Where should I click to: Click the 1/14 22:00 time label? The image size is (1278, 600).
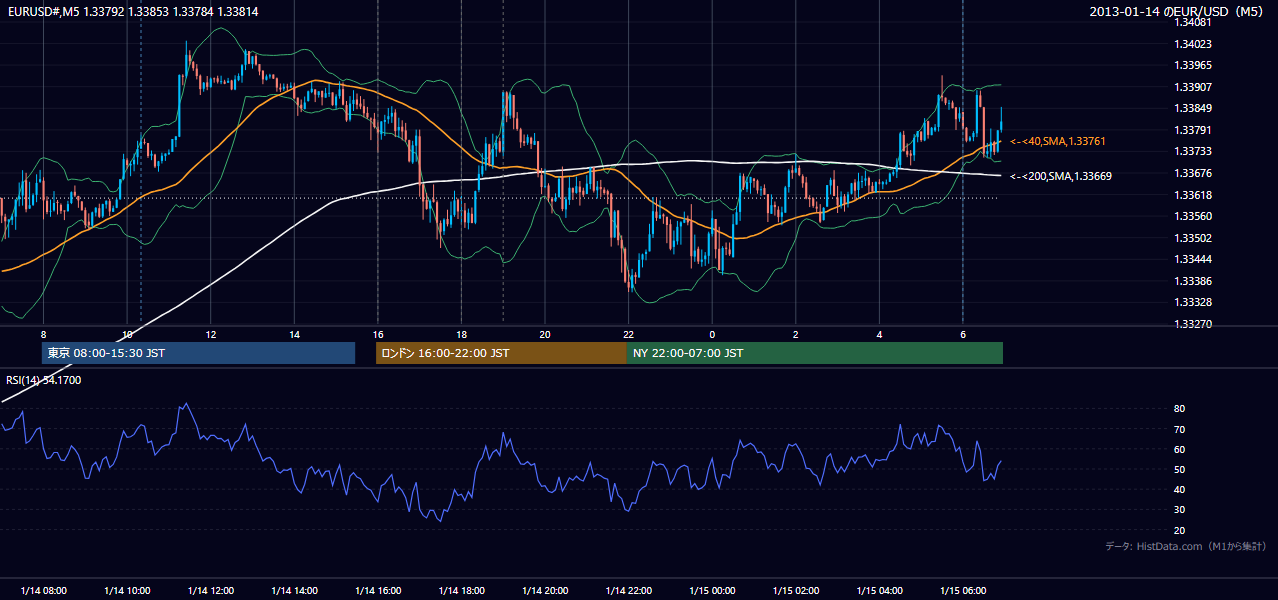[629, 591]
